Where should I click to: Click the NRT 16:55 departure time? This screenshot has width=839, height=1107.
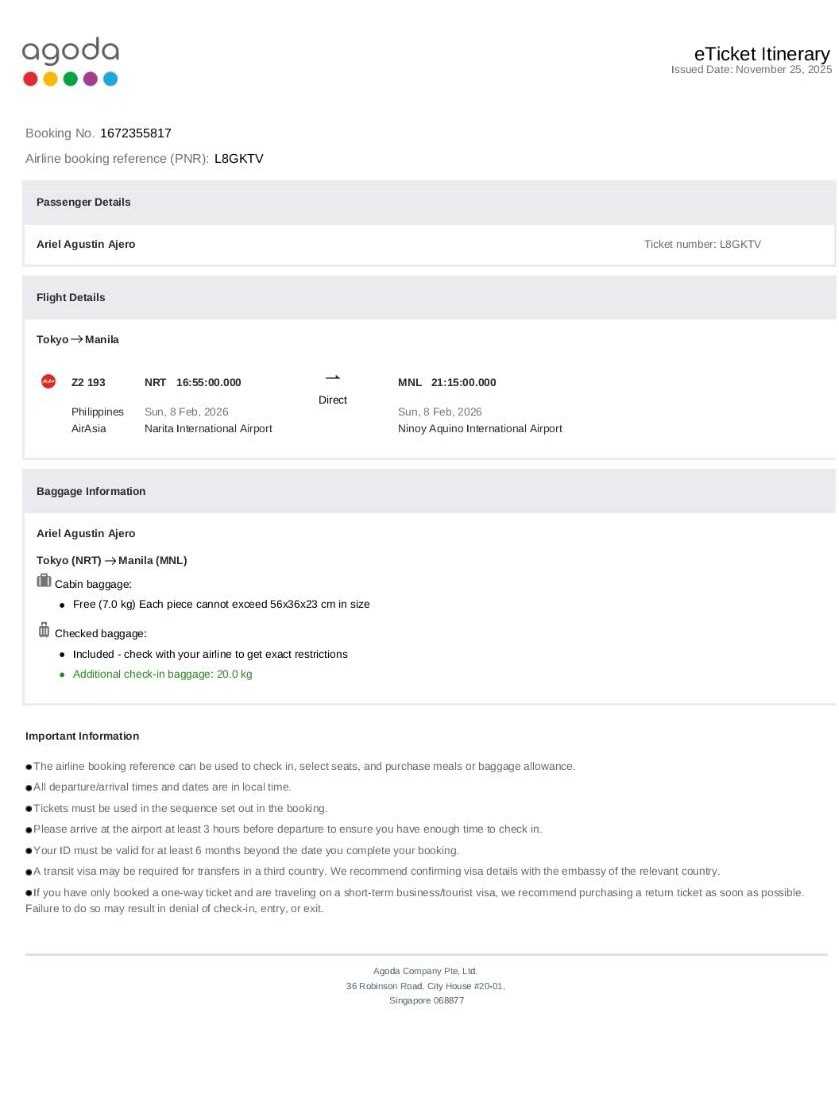[x=193, y=382]
